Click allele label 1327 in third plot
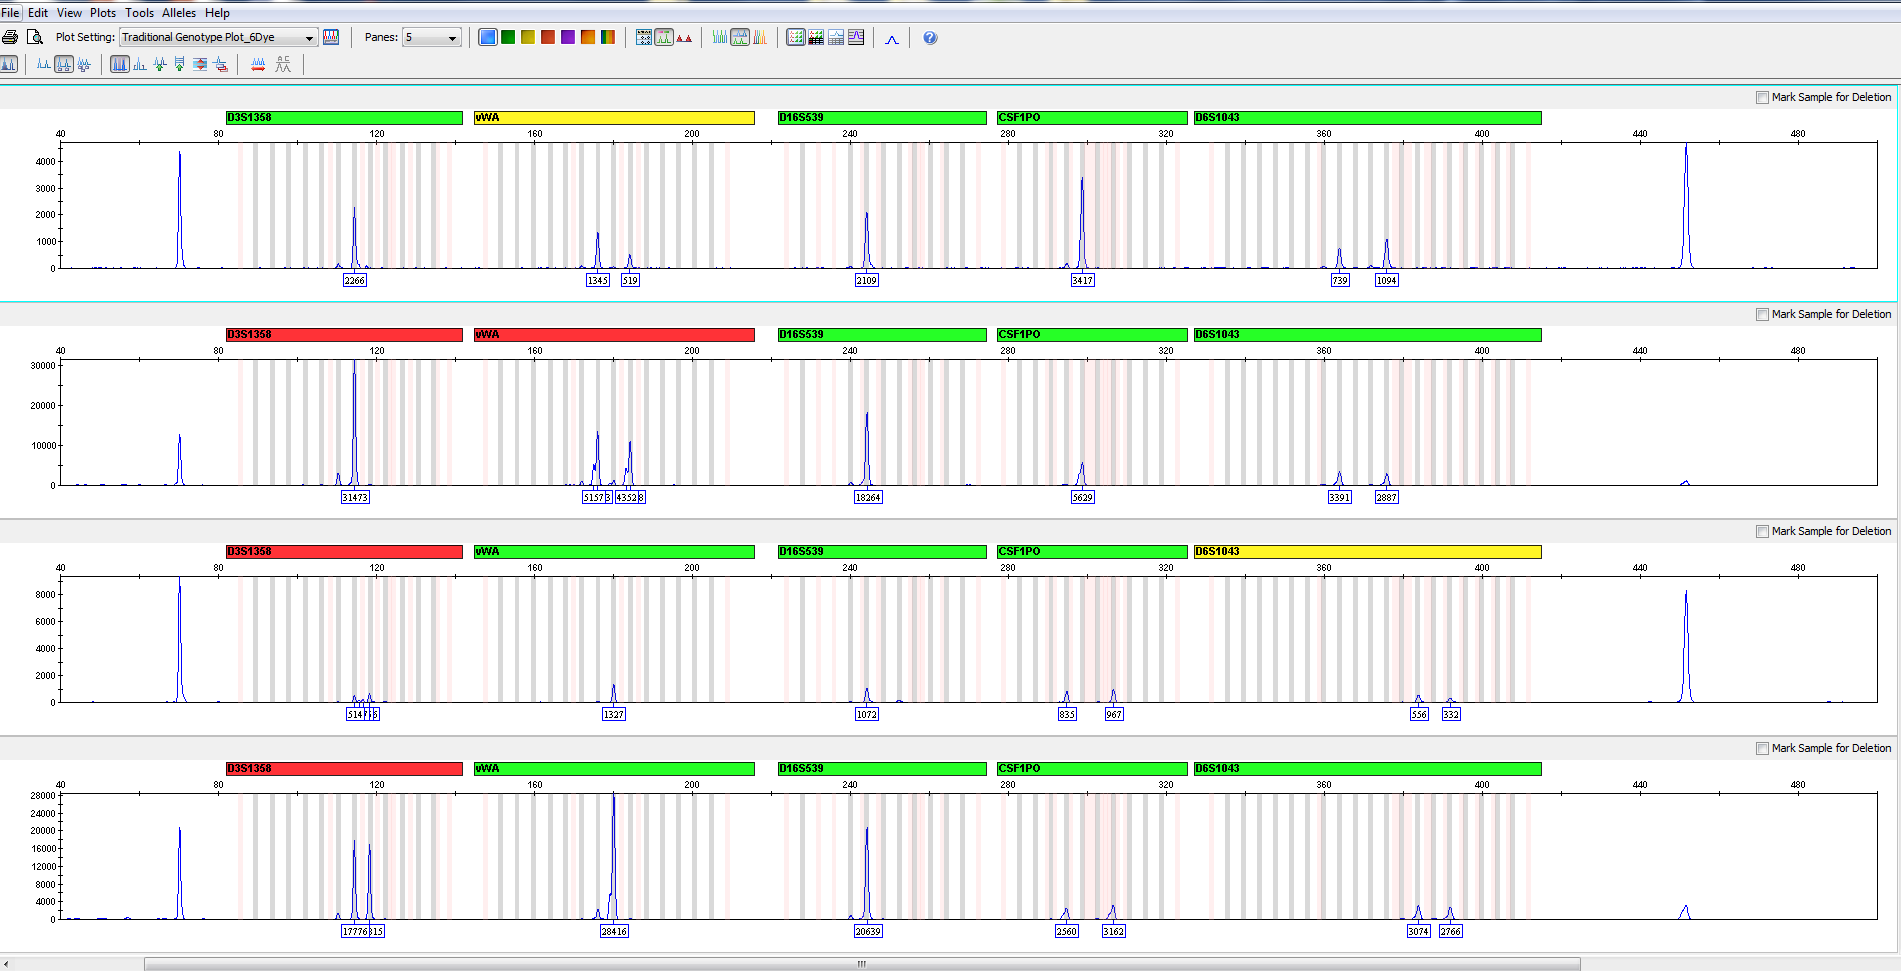 [614, 714]
